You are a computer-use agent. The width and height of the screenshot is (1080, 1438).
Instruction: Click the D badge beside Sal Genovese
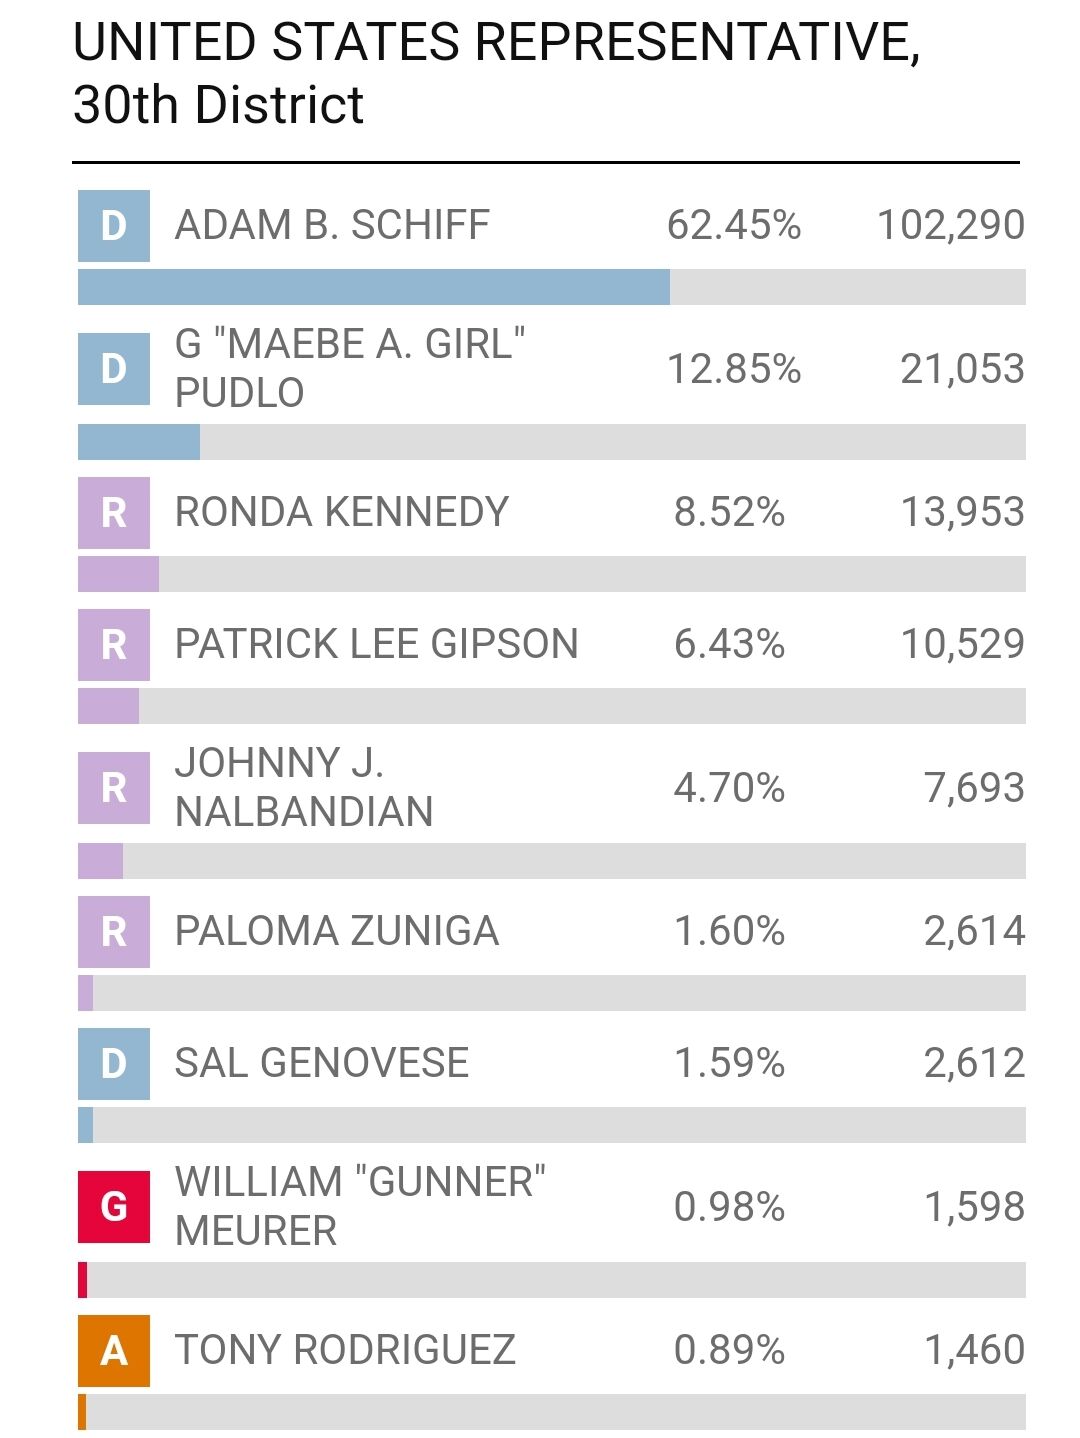click(114, 1064)
